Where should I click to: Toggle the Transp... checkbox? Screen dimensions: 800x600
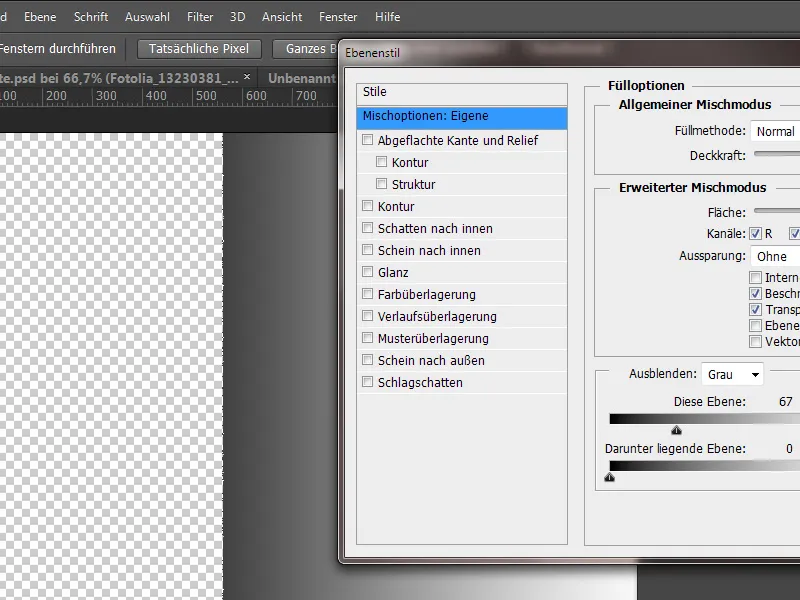tap(755, 310)
